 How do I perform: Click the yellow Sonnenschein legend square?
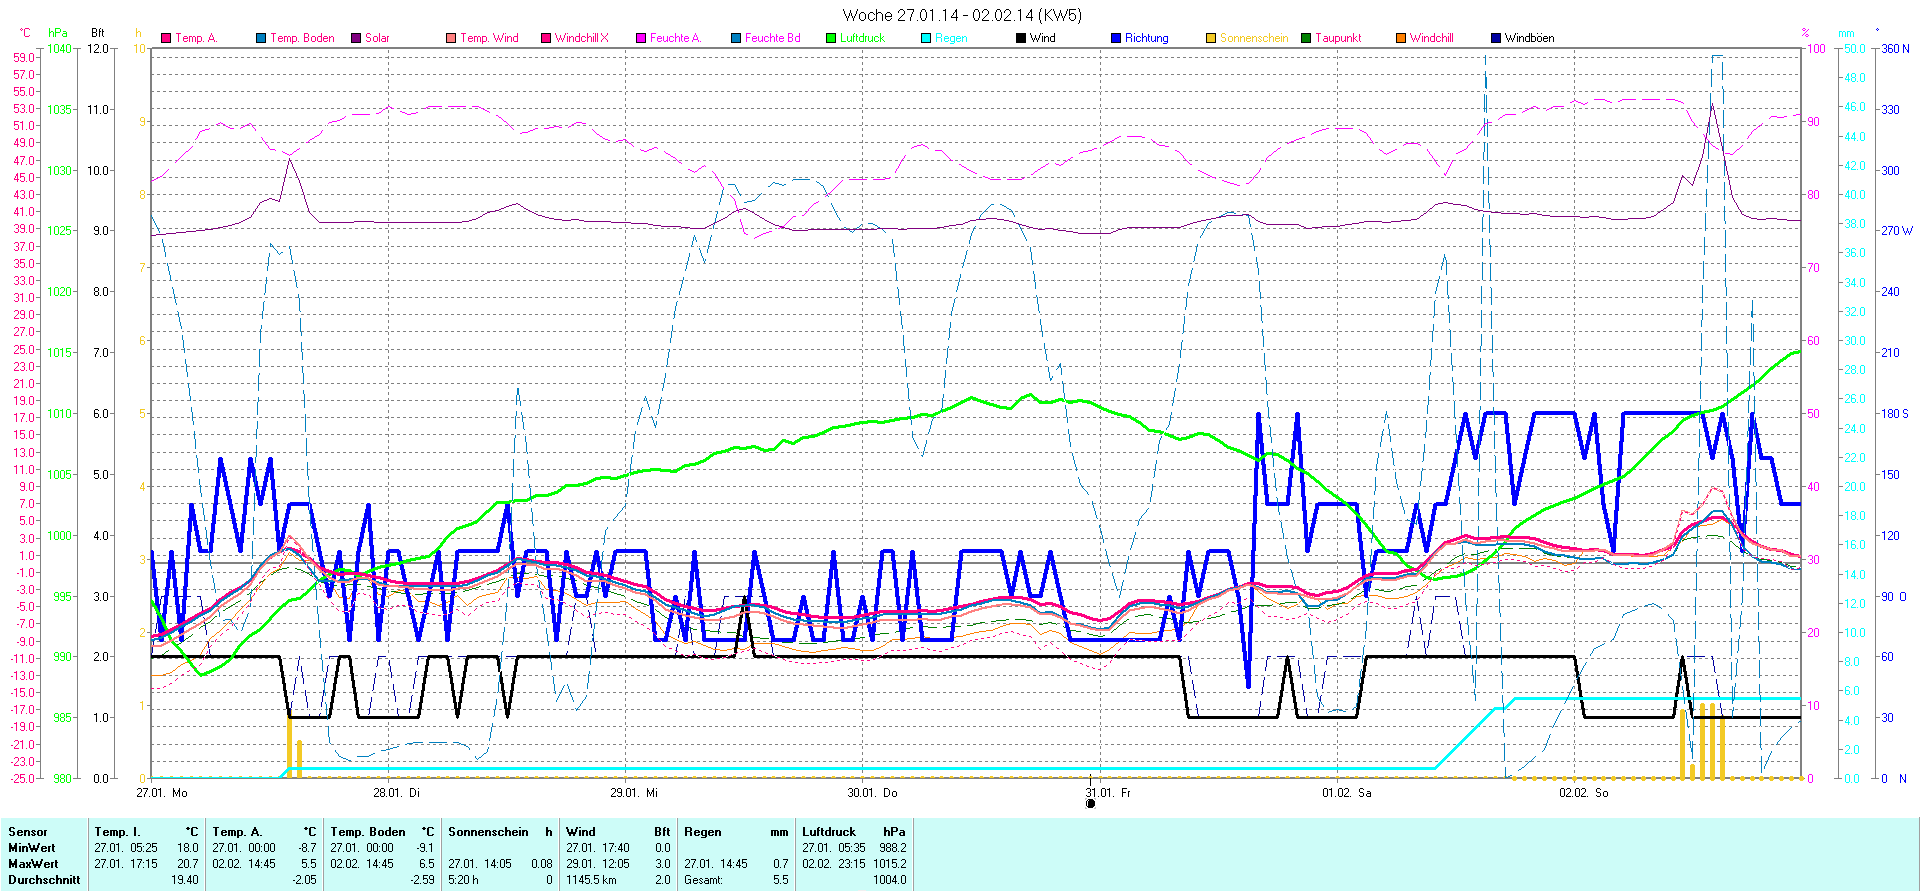click(x=1211, y=38)
